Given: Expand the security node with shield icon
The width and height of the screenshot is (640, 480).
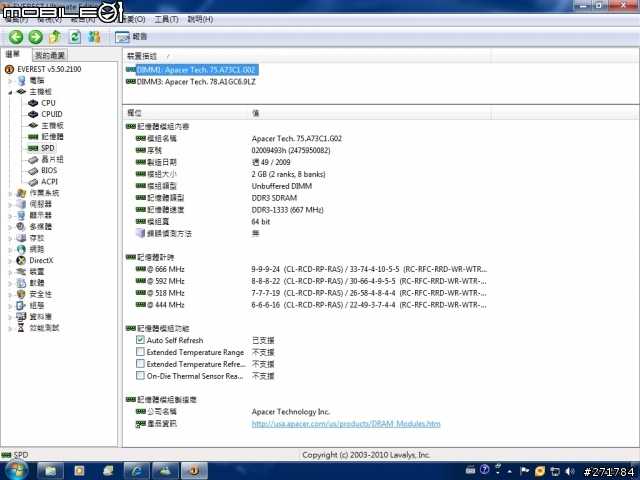Looking at the screenshot, I should 10,294.
